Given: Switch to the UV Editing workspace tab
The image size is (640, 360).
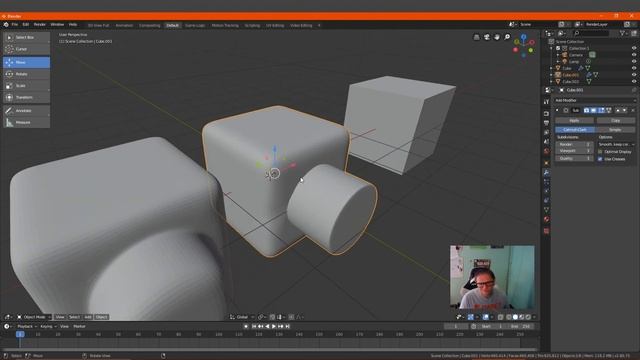Looking at the screenshot, I should pos(275,25).
